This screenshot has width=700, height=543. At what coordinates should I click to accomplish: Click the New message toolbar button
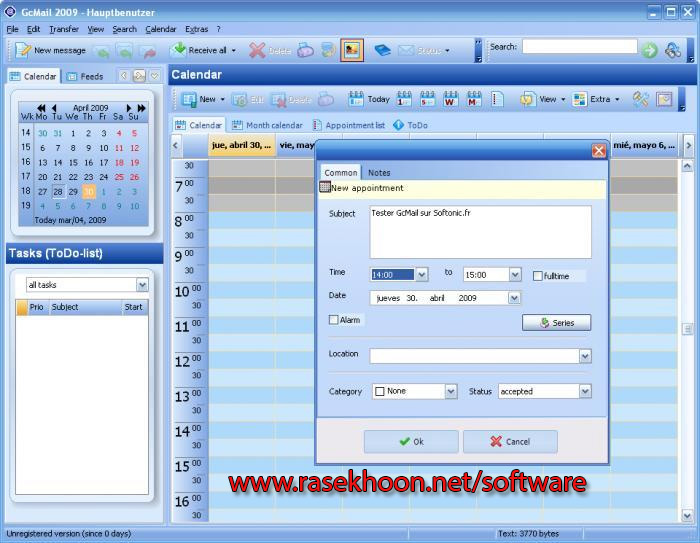pos(50,50)
